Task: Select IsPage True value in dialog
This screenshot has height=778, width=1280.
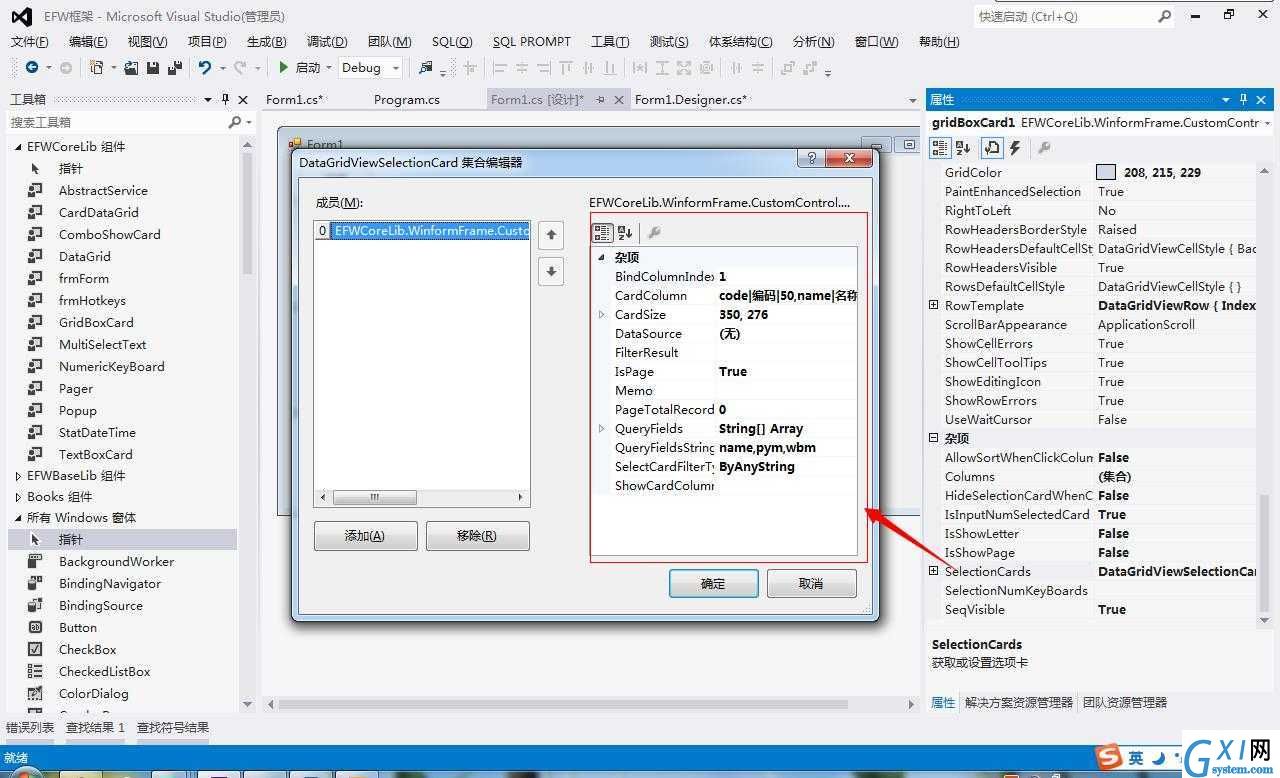Action: pyautogui.click(x=733, y=371)
